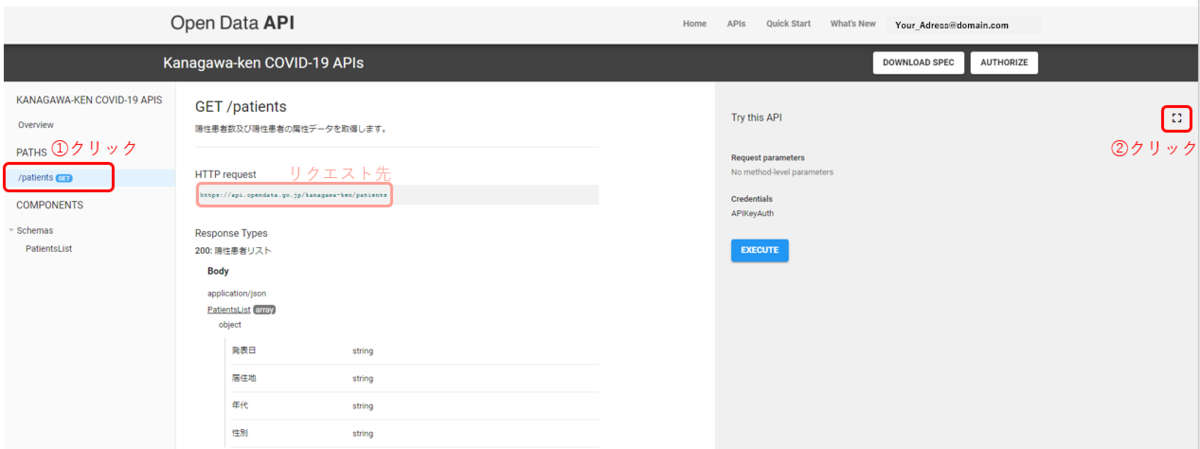Open Overview in the sidebar
This screenshot has height=449, width=1200.
(36, 125)
